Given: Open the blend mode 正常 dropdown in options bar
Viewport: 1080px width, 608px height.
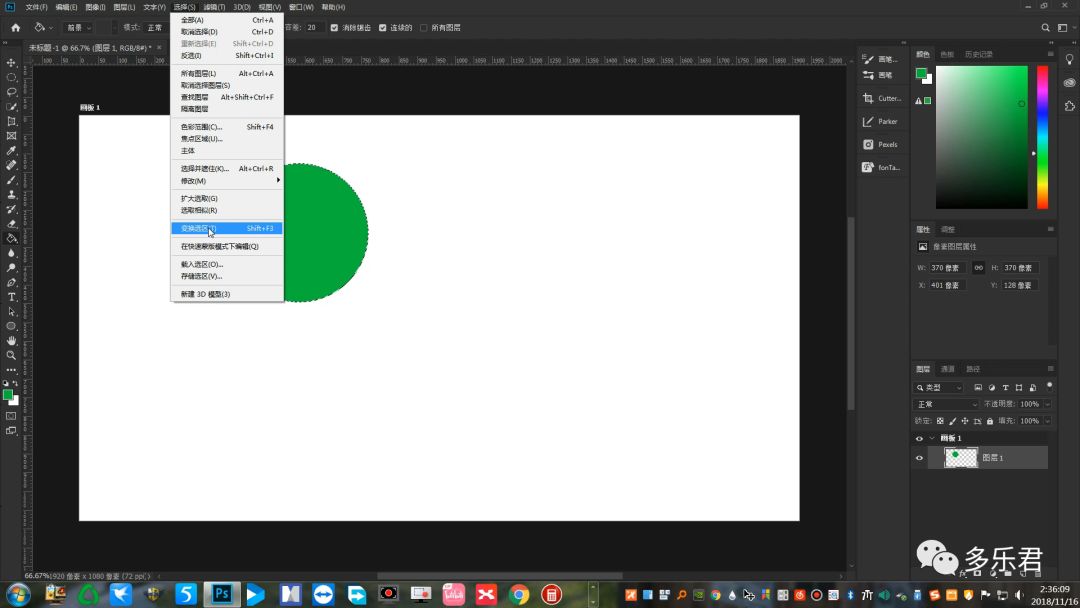Looking at the screenshot, I should click(156, 28).
